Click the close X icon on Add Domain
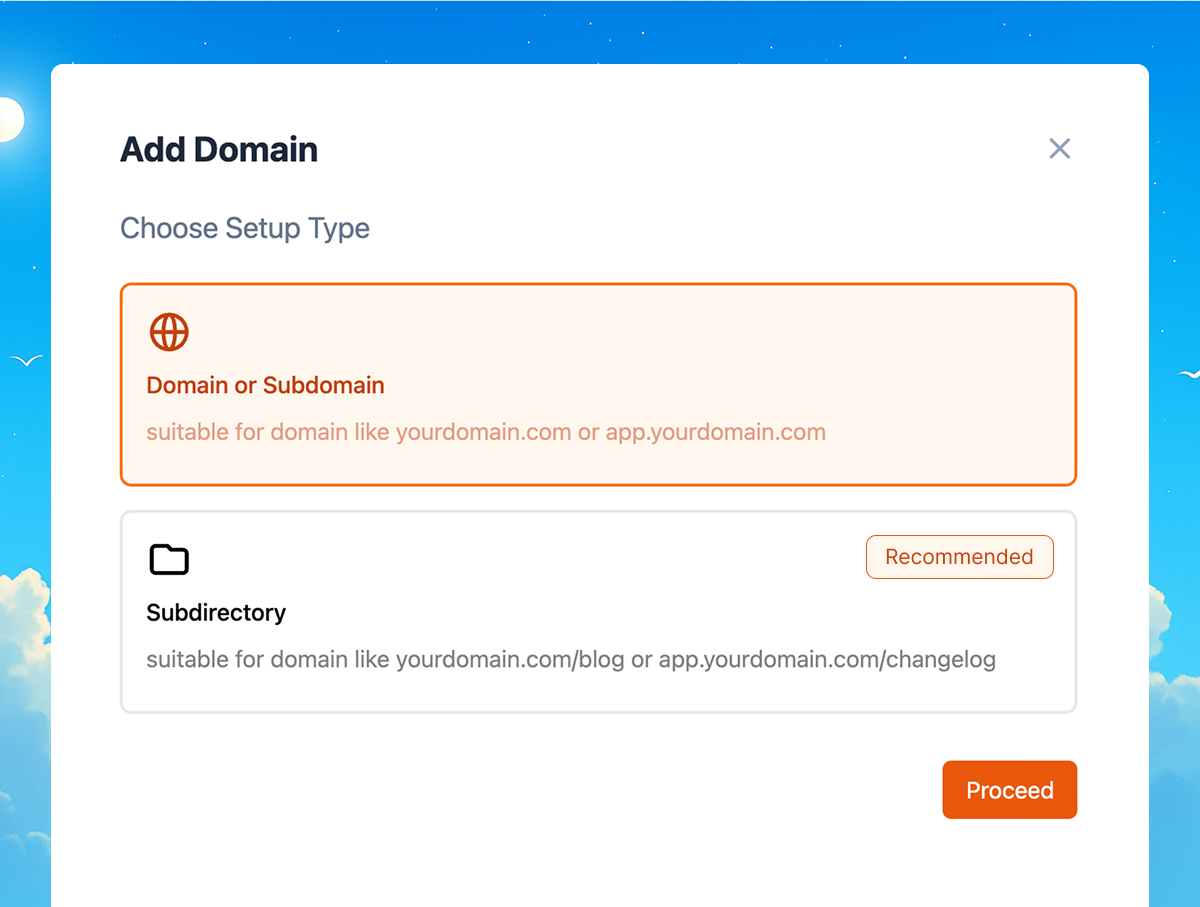This screenshot has height=907, width=1200. pos(1060,148)
